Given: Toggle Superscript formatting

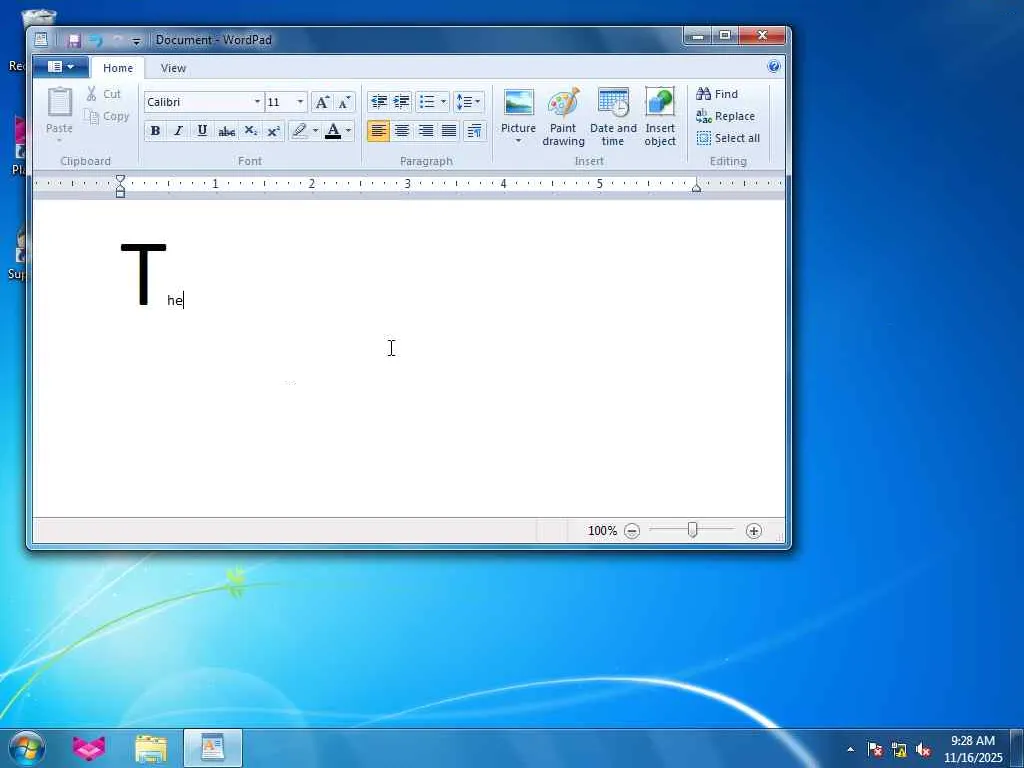Looking at the screenshot, I should coord(274,131).
